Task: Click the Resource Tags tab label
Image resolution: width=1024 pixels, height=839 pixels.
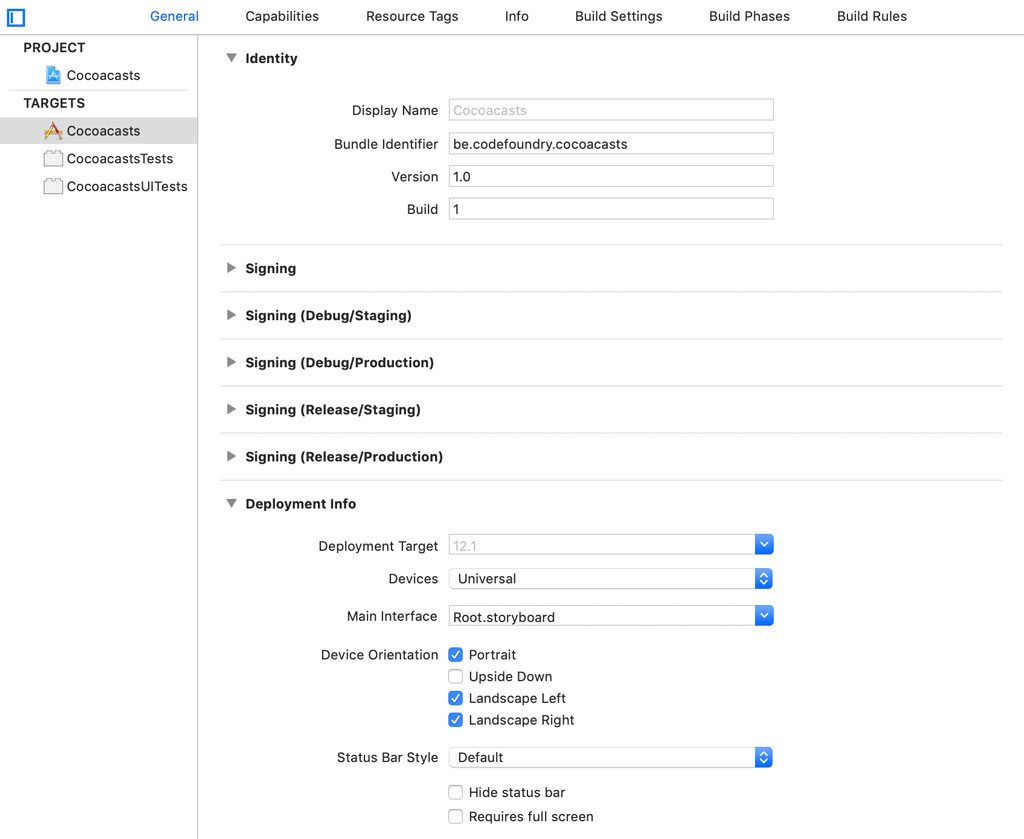Action: [412, 16]
